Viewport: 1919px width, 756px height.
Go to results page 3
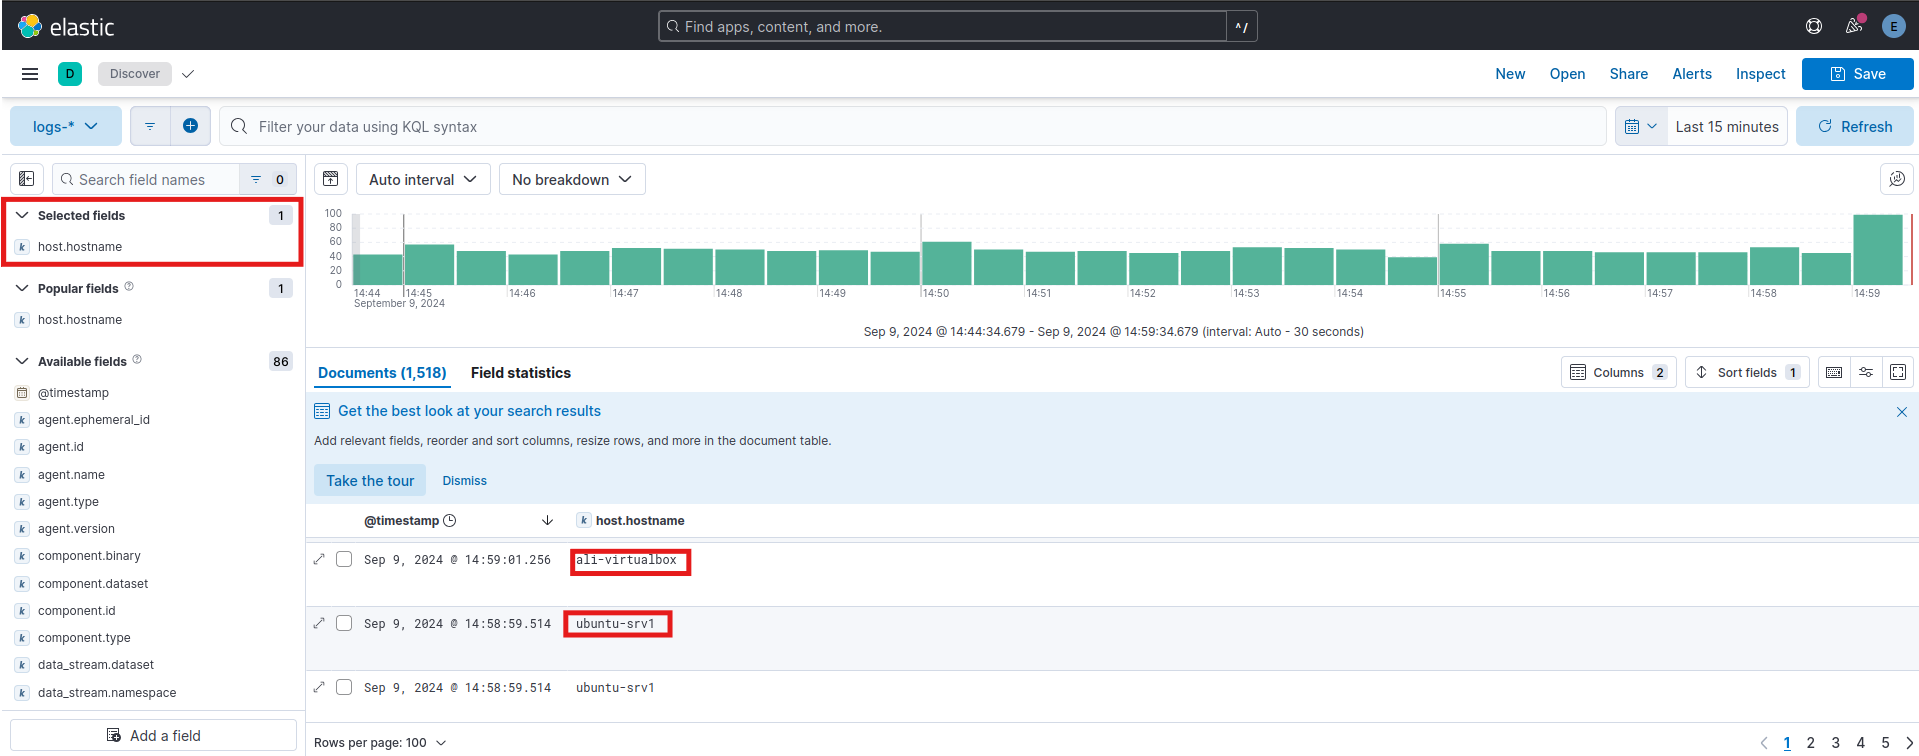(1835, 743)
